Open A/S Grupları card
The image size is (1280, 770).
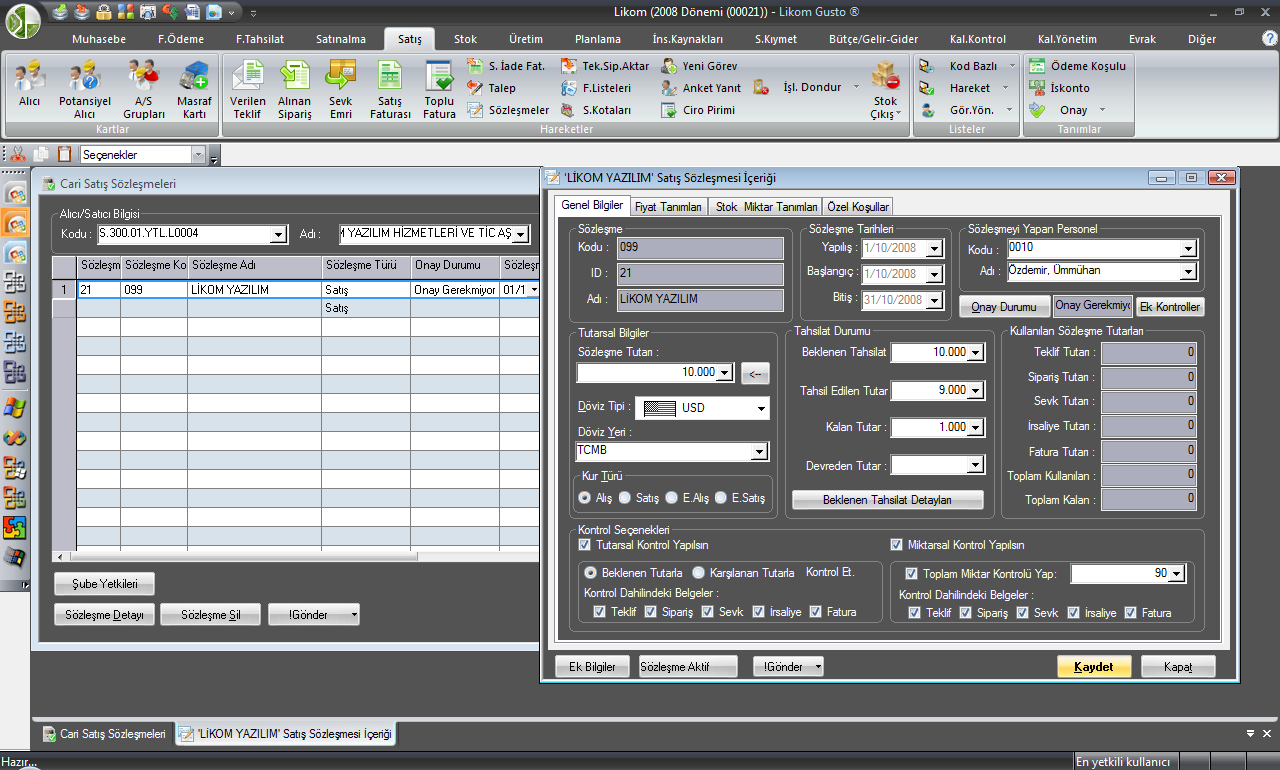(x=143, y=88)
